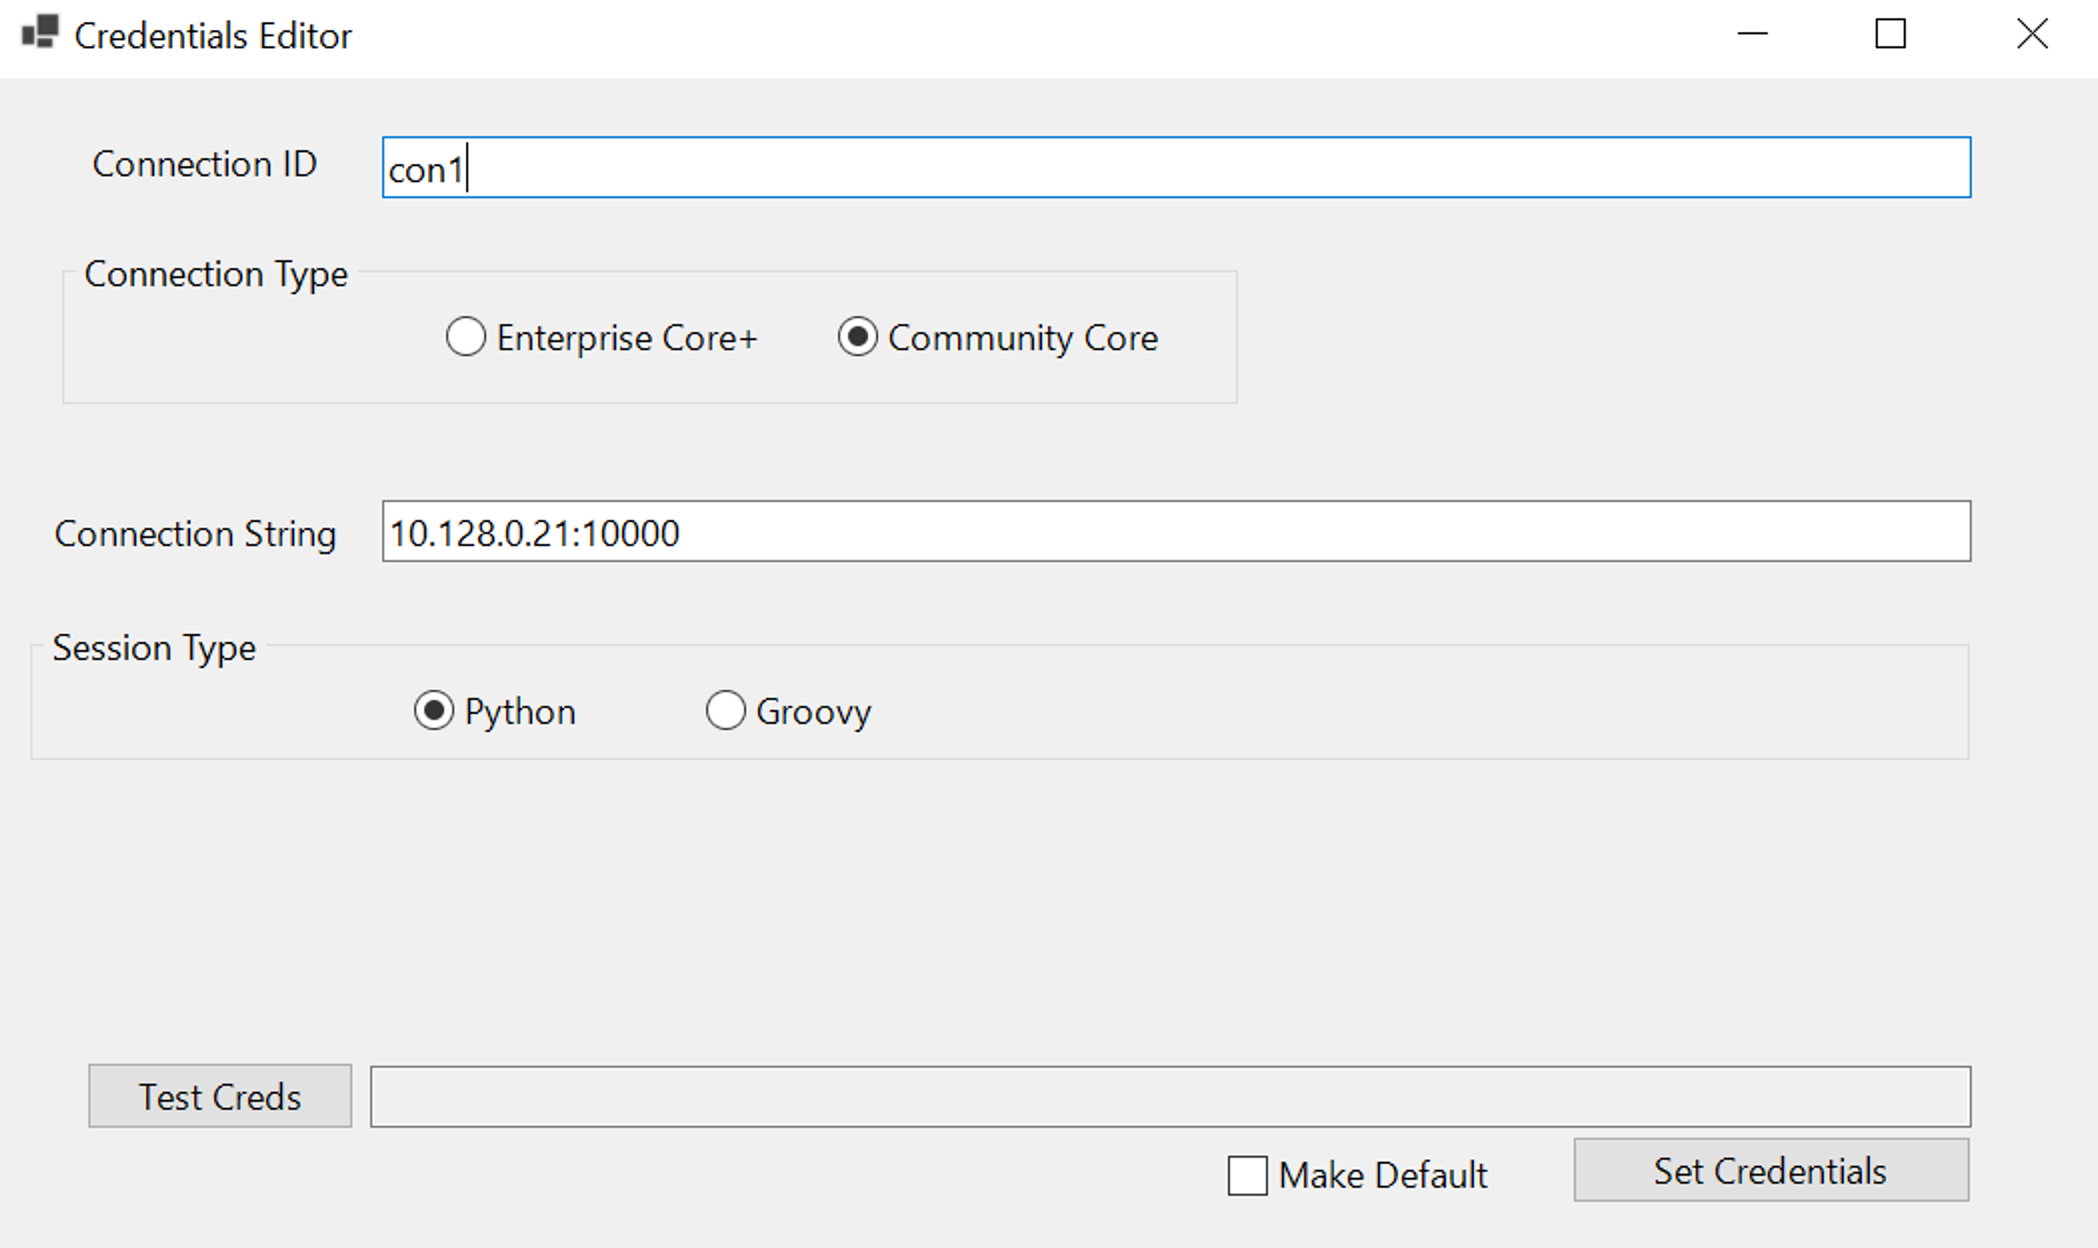Click the Make Default label text
Viewport: 2098px width, 1248px height.
tap(1382, 1175)
